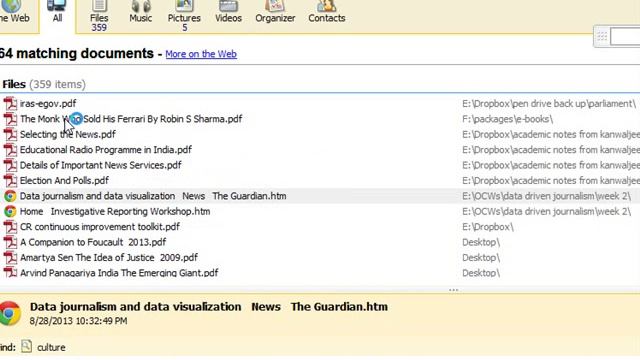This screenshot has width=640, height=360.
Task: Click the preview pane splitter dots handle
Action: click(x=453, y=290)
